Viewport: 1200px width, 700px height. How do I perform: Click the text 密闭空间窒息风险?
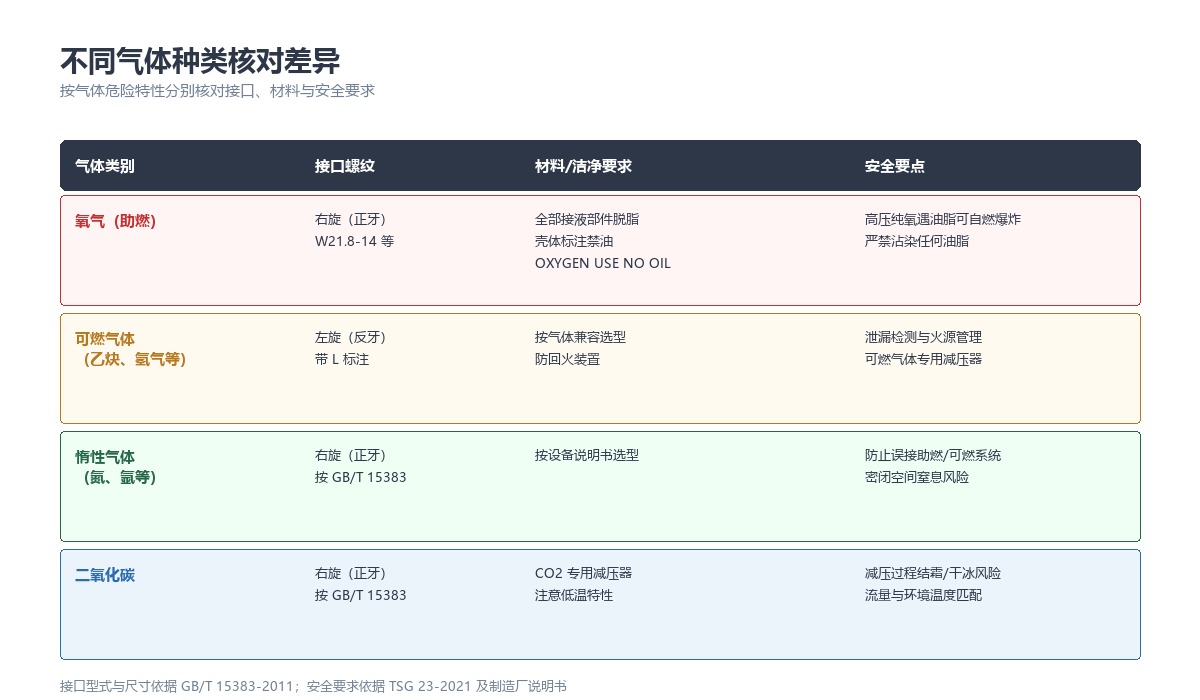point(917,477)
